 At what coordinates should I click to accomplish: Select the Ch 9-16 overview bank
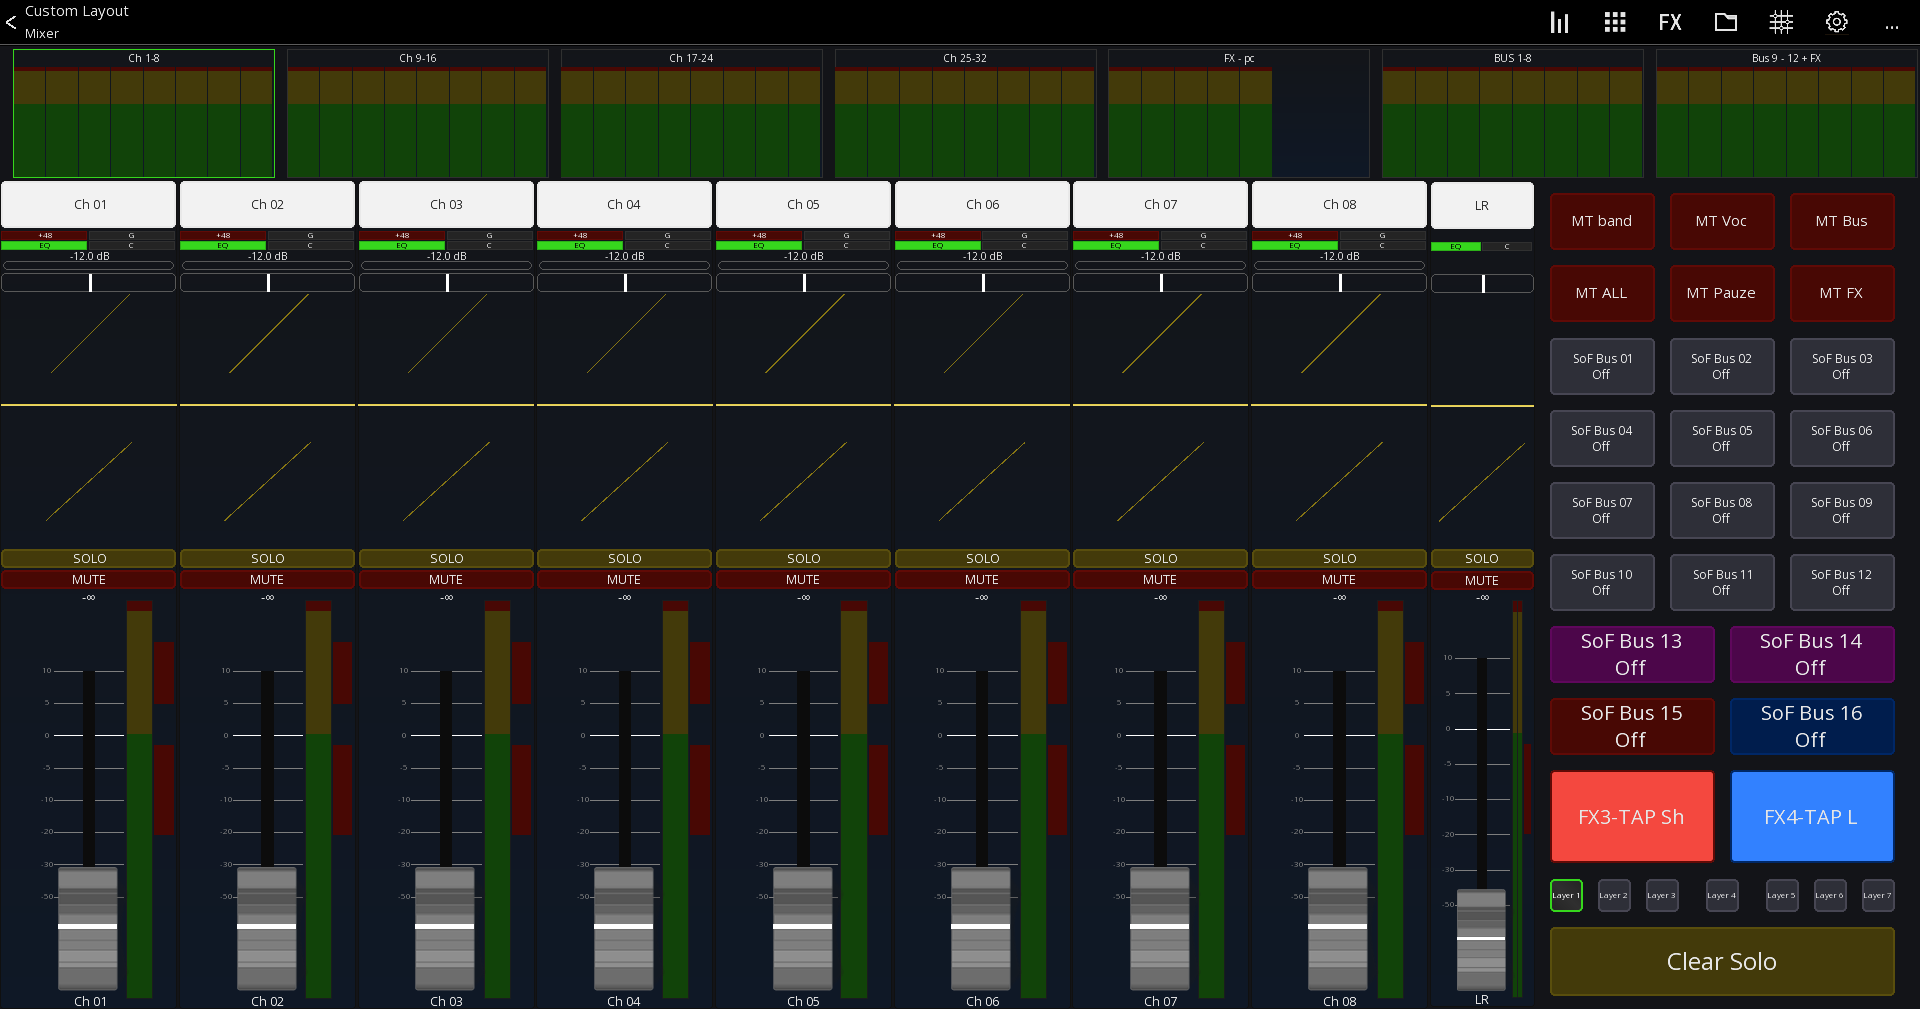[417, 113]
